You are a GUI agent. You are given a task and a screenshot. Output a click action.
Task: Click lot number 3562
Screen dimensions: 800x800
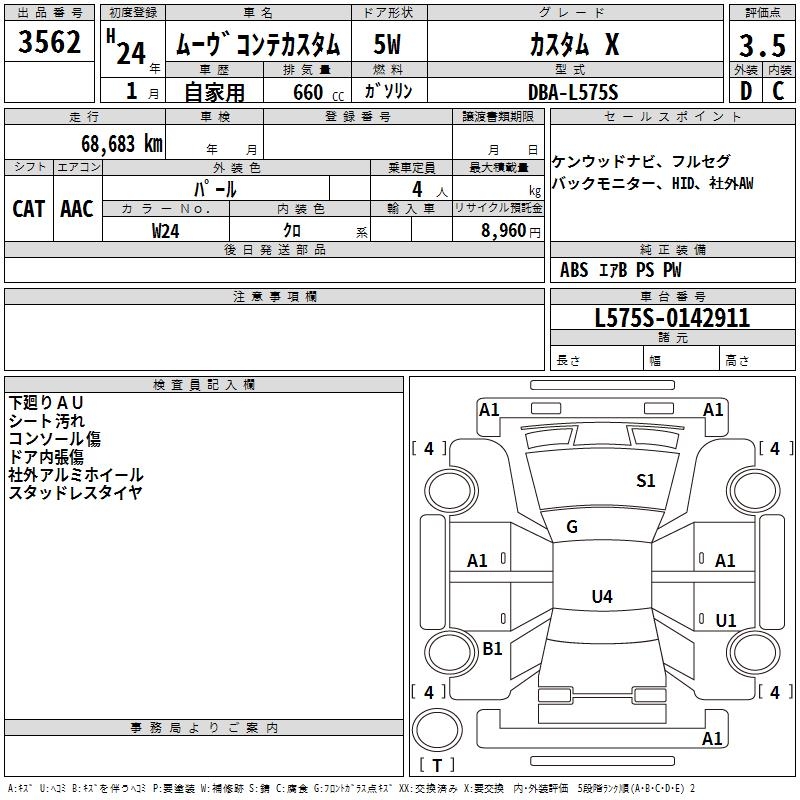coord(50,42)
